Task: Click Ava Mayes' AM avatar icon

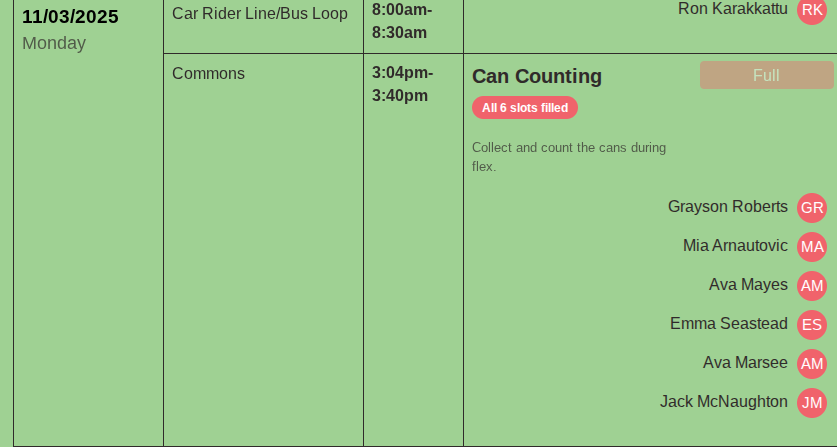Action: click(812, 286)
